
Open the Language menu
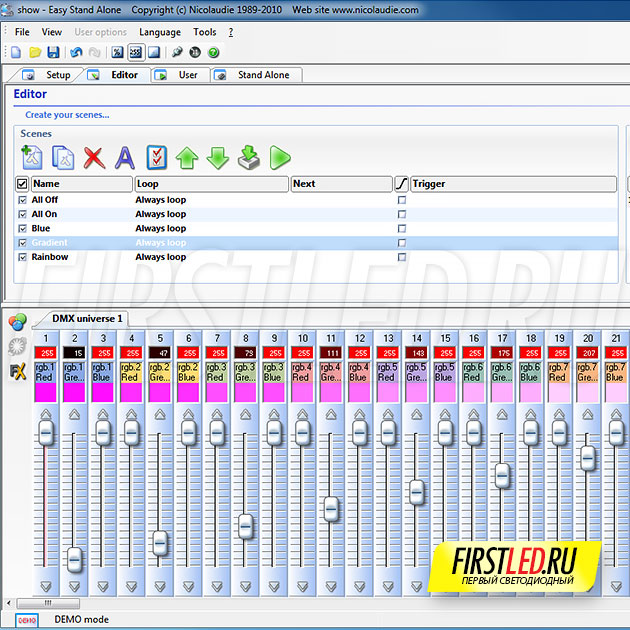(x=160, y=32)
